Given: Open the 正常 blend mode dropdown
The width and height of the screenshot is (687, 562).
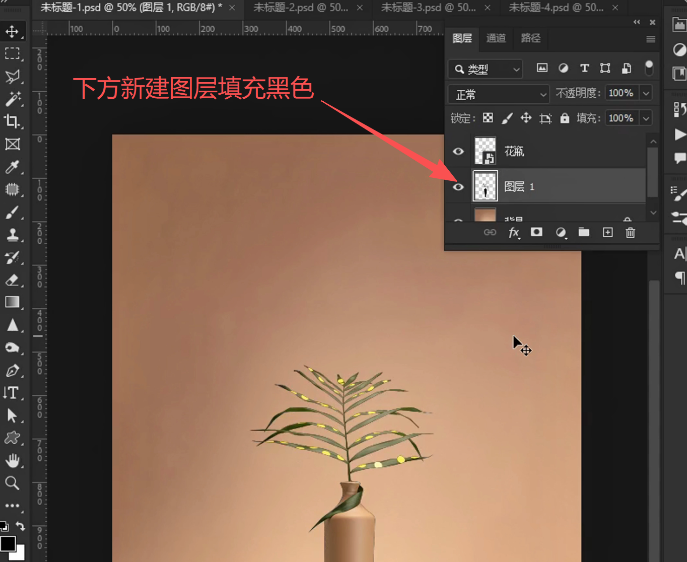Looking at the screenshot, I should click(x=499, y=95).
